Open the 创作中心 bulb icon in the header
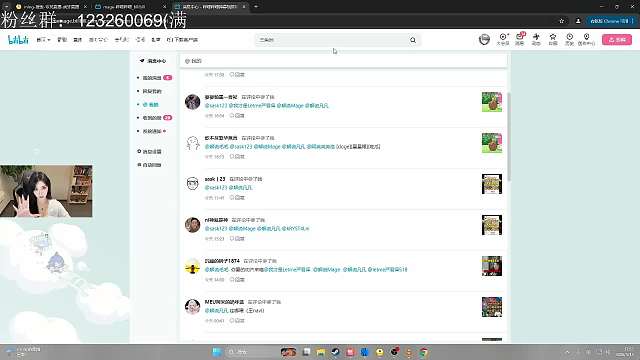This screenshot has width=640, height=360. (x=586, y=40)
